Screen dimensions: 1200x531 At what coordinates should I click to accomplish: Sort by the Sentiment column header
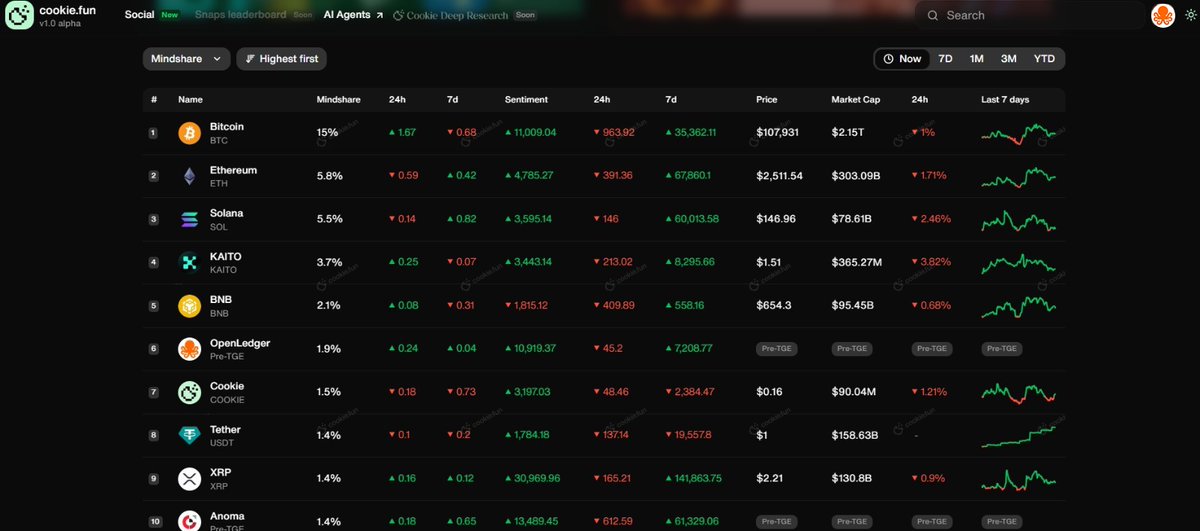click(526, 100)
